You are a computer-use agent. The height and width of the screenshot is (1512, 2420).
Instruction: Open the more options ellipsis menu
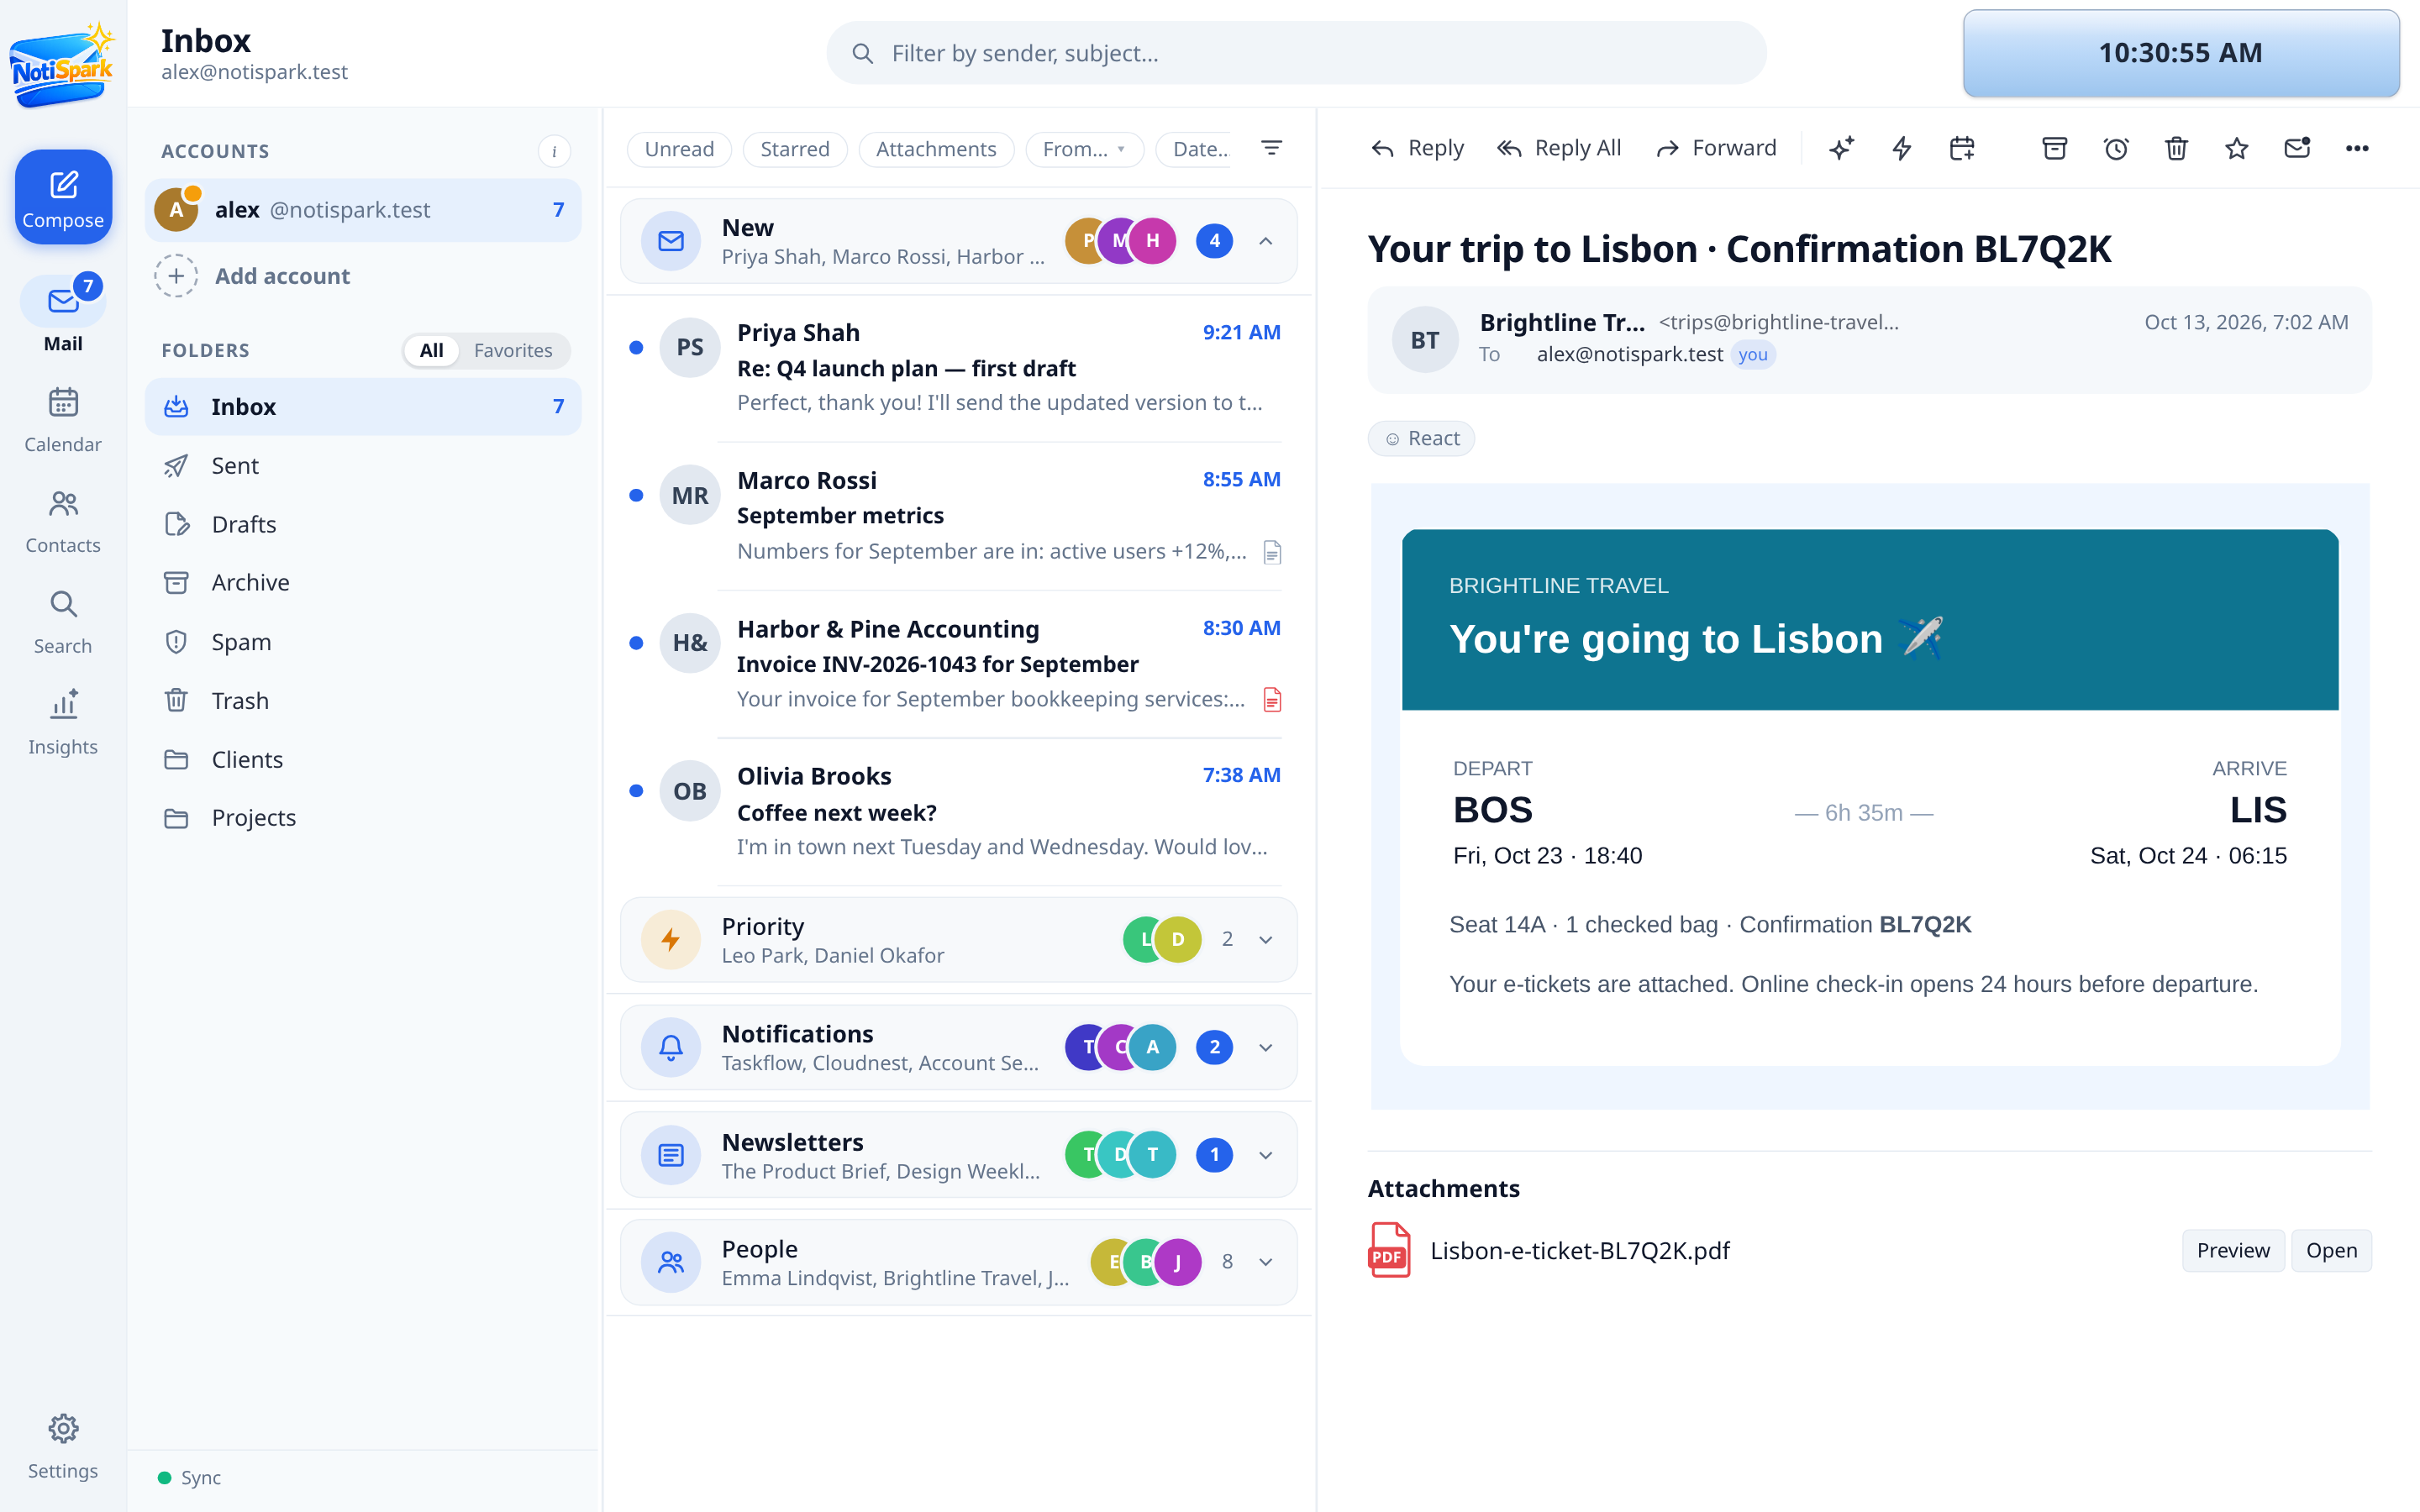(2357, 149)
